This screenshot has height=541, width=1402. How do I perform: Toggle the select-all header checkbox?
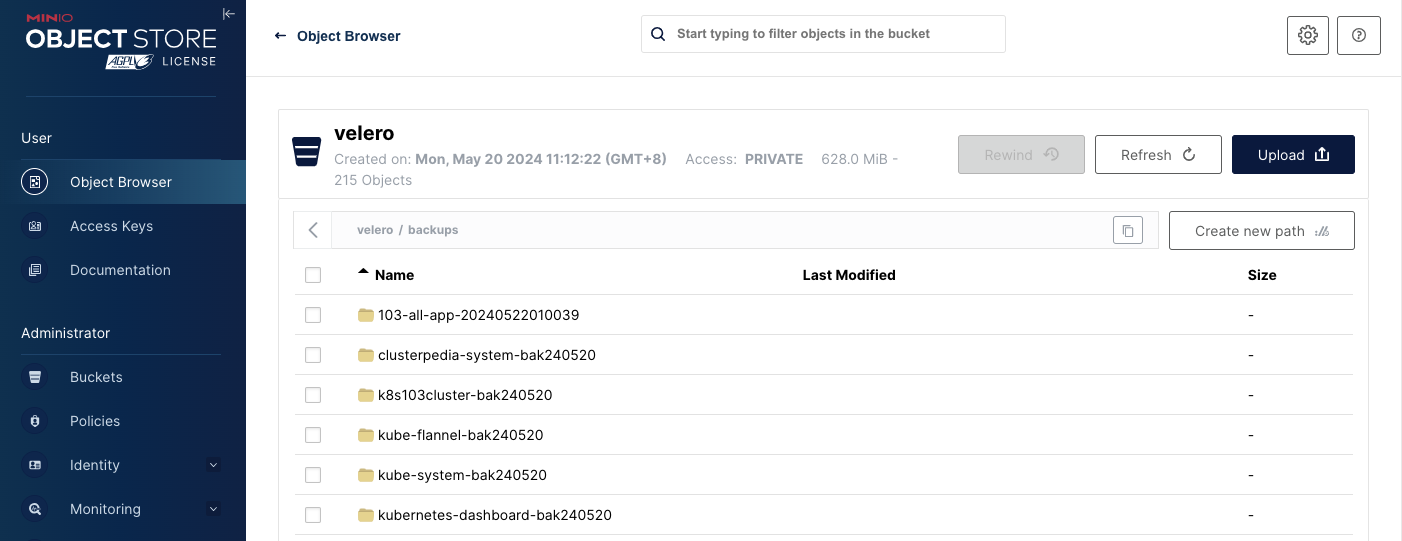click(313, 275)
